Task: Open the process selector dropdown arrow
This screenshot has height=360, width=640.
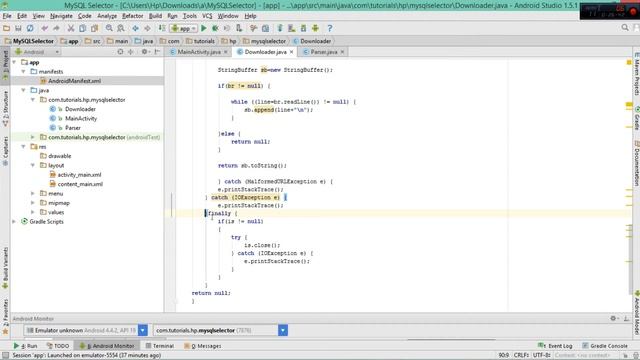Action: click(283, 330)
